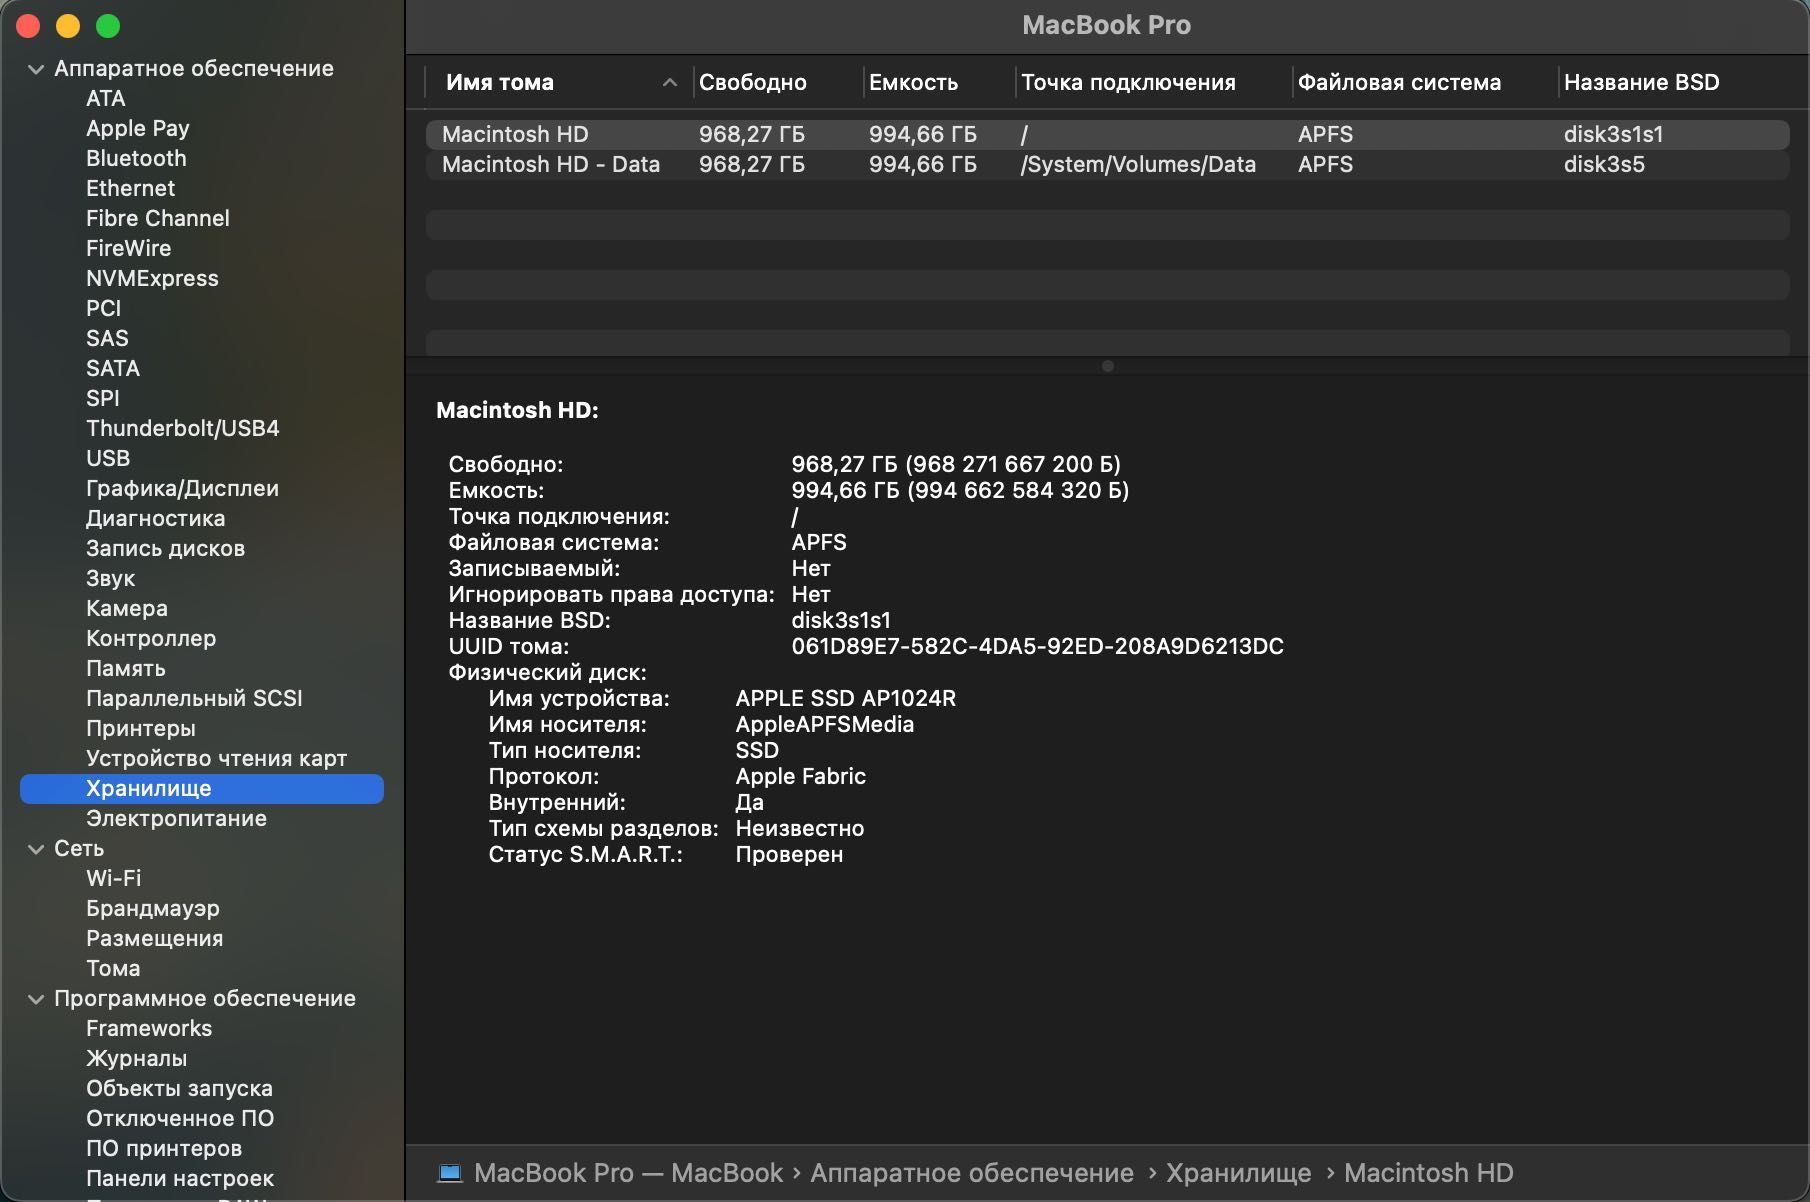Click Macintosh HD breadcrumb in path bar
The image size is (1810, 1202).
click(x=1429, y=1173)
